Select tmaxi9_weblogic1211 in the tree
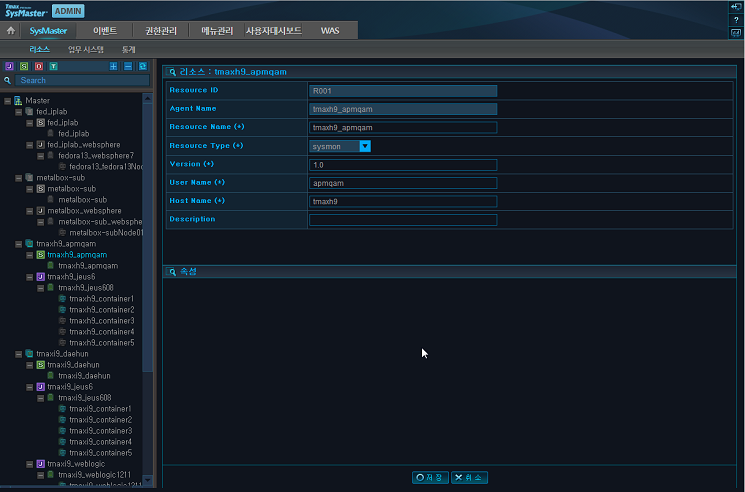Screen dimensions: 745x492 [x=94, y=475]
